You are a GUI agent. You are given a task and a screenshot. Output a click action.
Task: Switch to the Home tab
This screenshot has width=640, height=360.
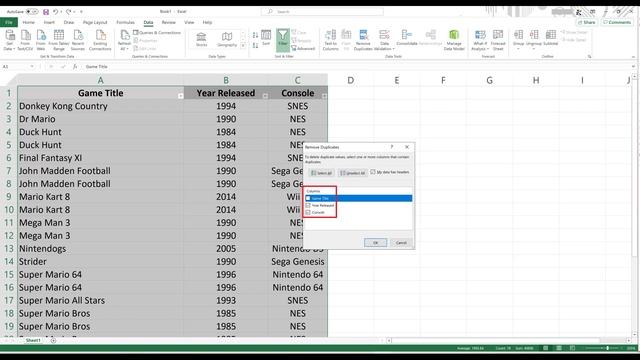29,22
